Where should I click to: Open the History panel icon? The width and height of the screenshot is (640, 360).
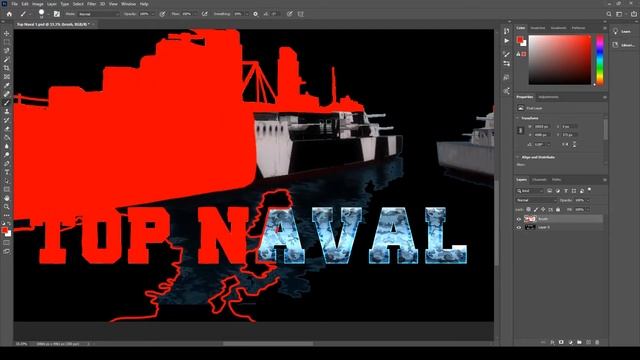[x=507, y=31]
